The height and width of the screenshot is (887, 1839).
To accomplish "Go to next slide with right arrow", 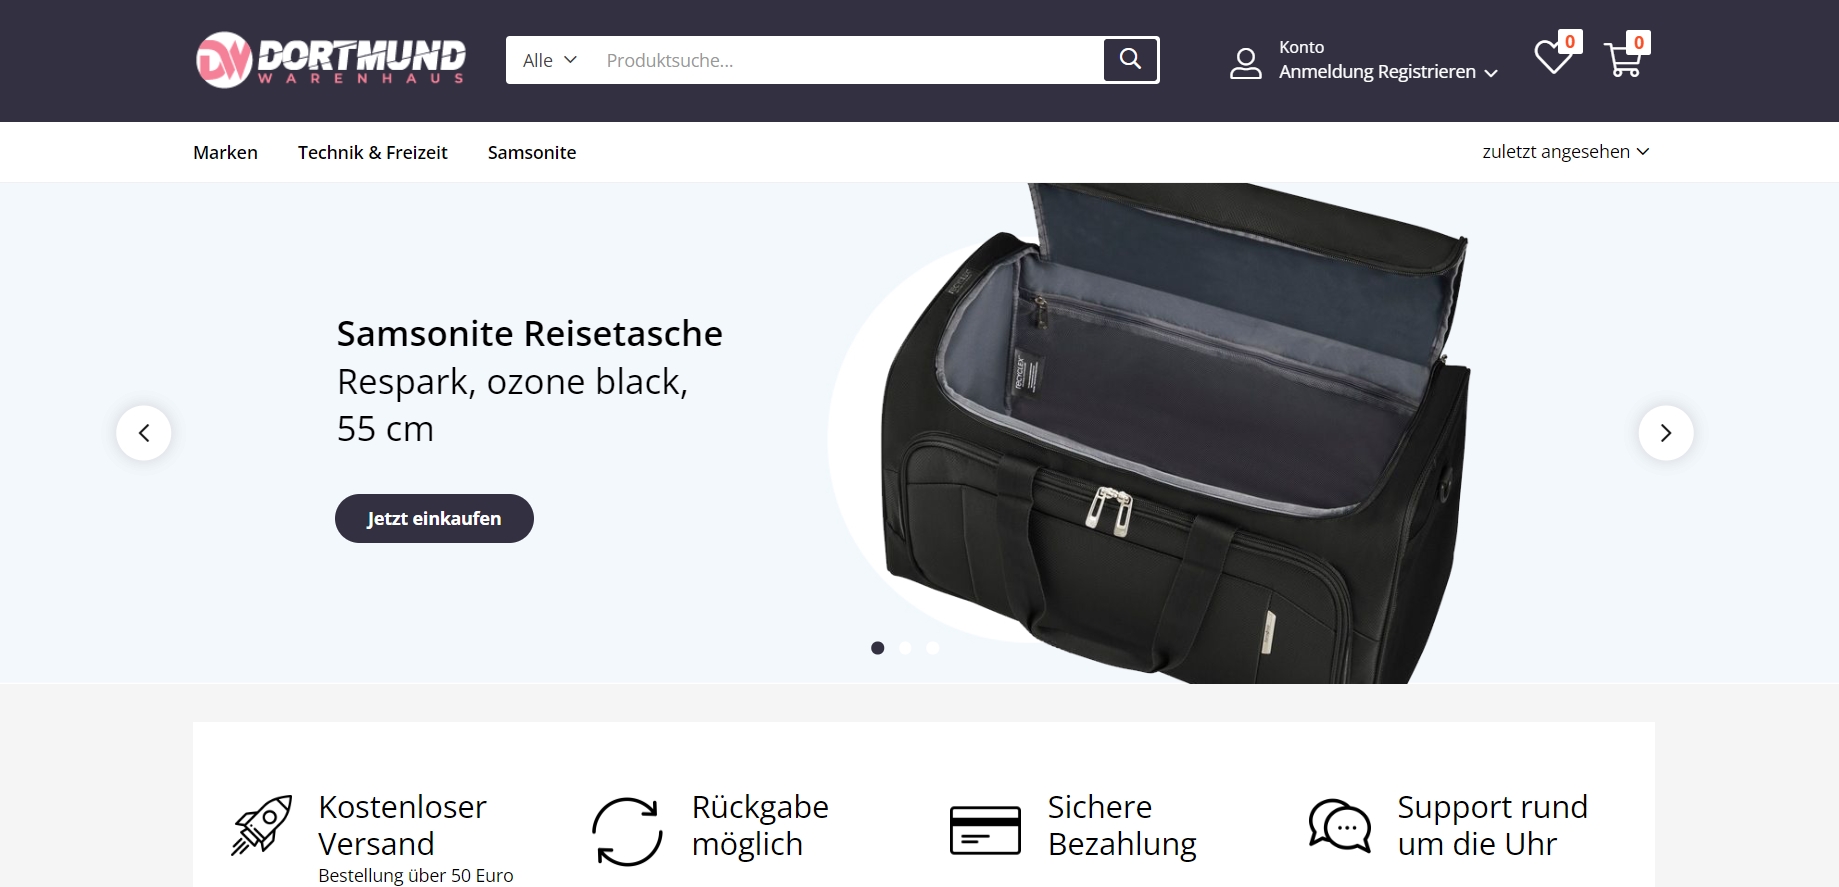I will pyautogui.click(x=1666, y=433).
